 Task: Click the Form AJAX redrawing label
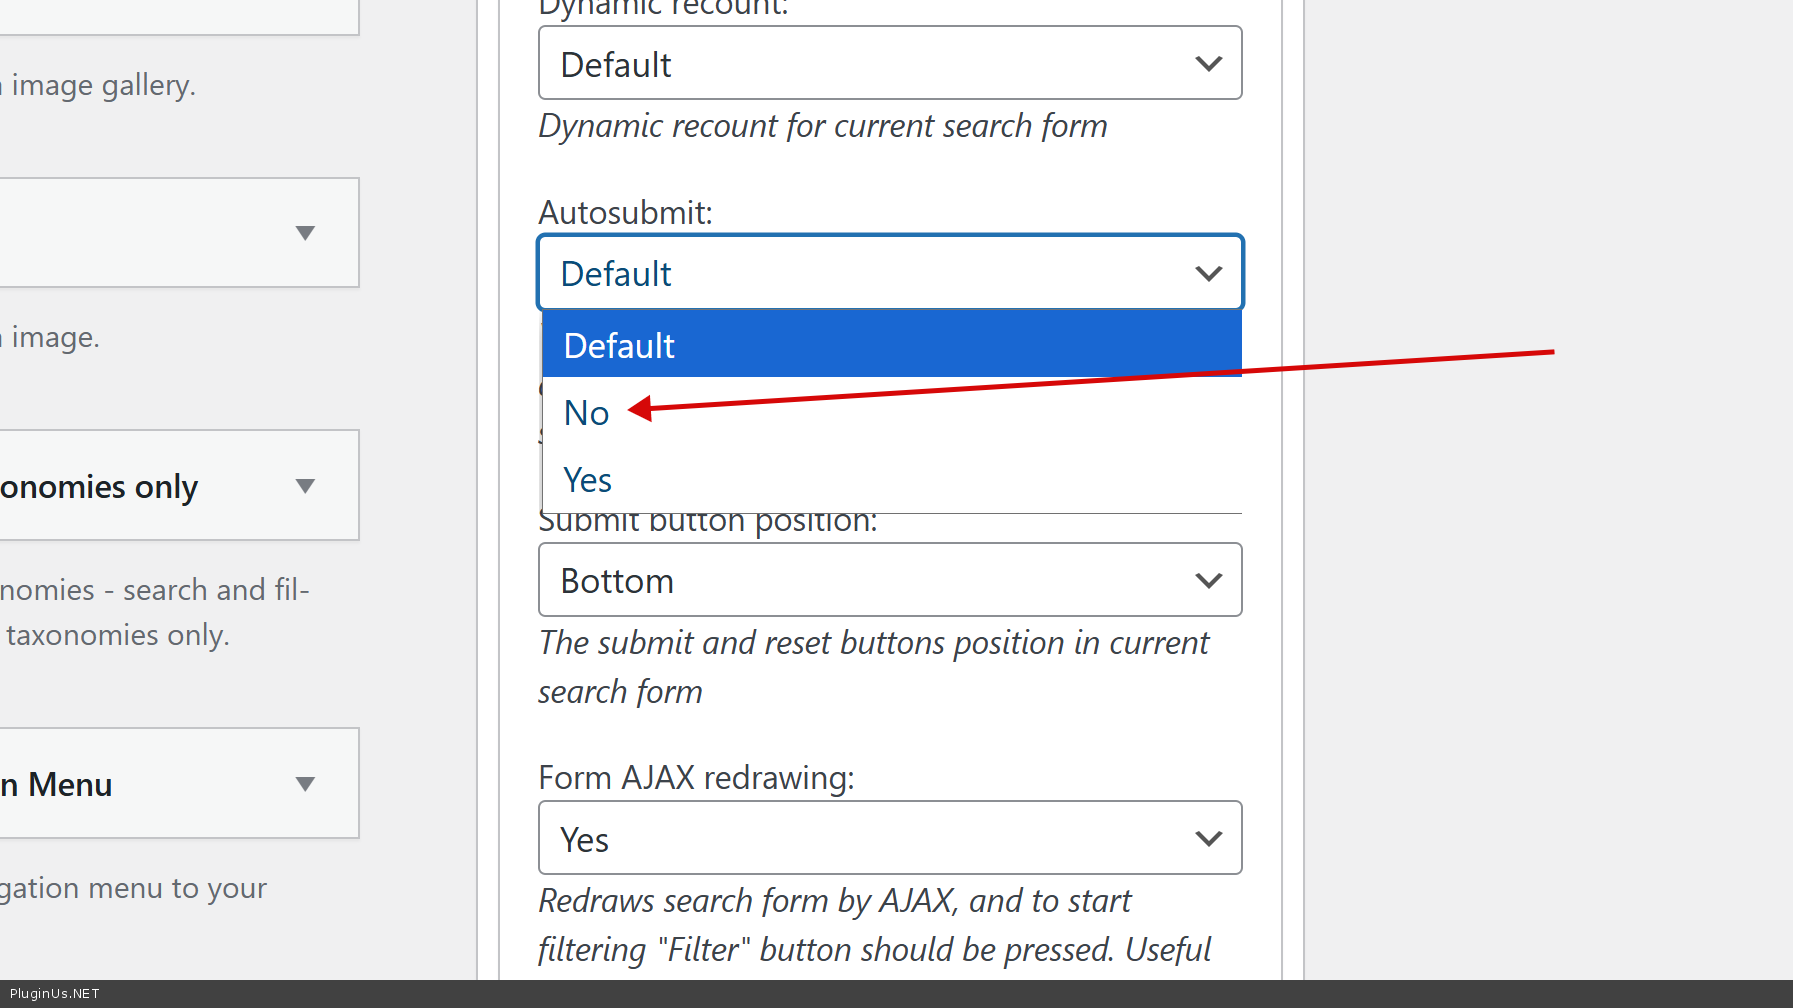click(x=696, y=778)
